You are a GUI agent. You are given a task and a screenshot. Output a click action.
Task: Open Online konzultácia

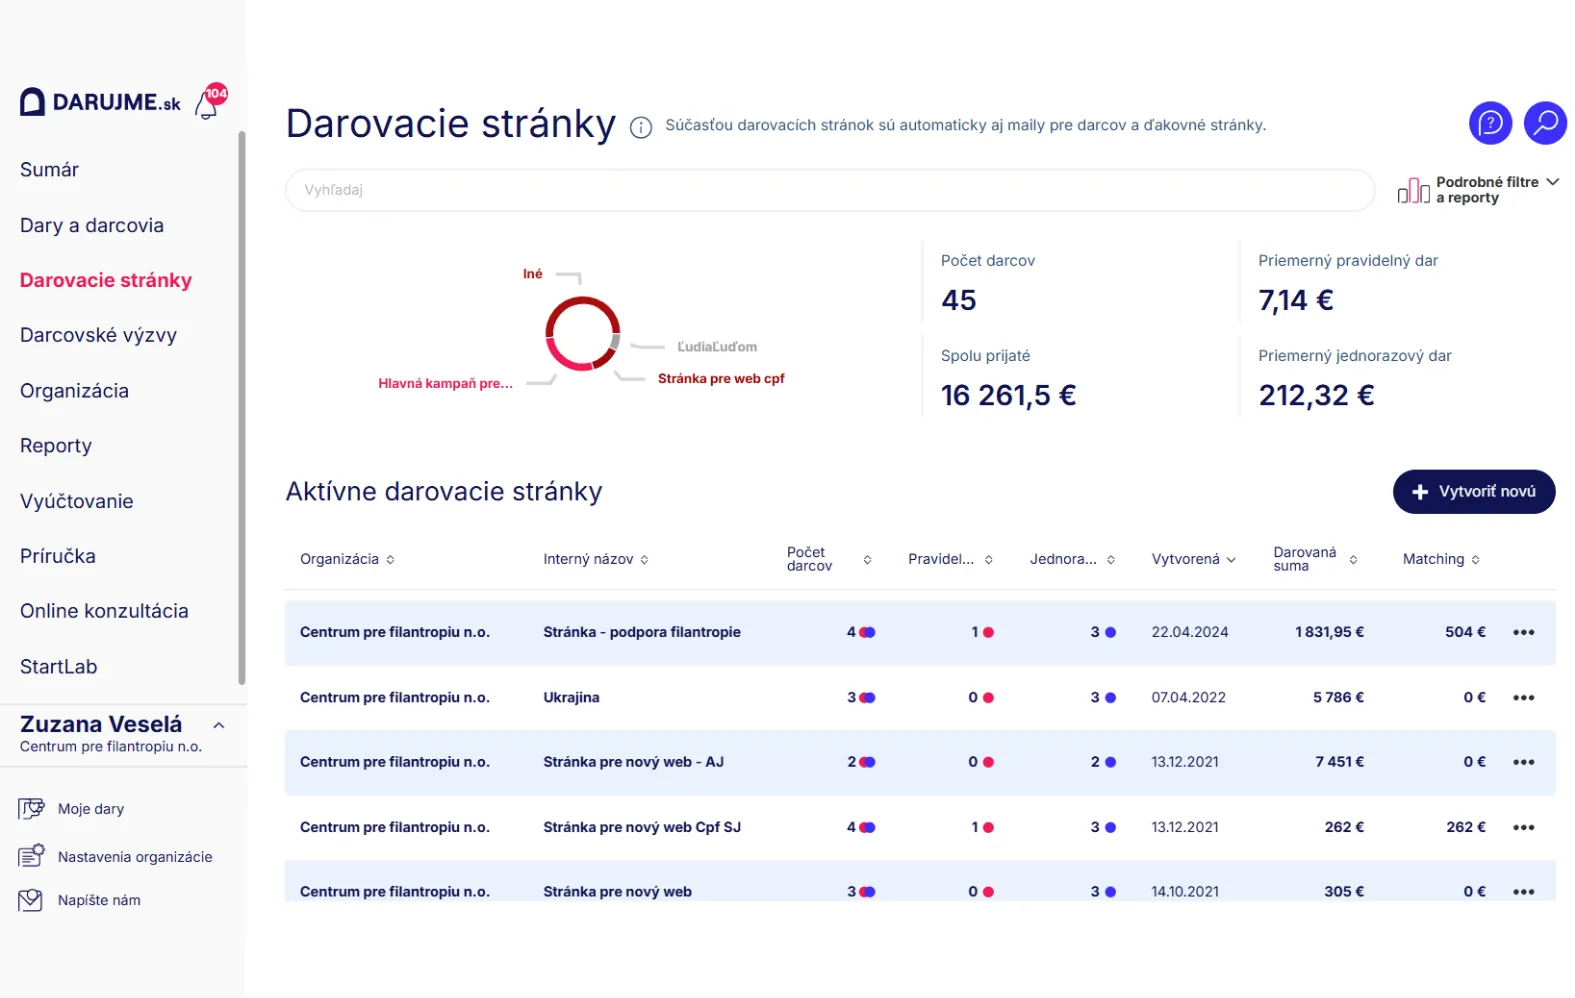(104, 611)
